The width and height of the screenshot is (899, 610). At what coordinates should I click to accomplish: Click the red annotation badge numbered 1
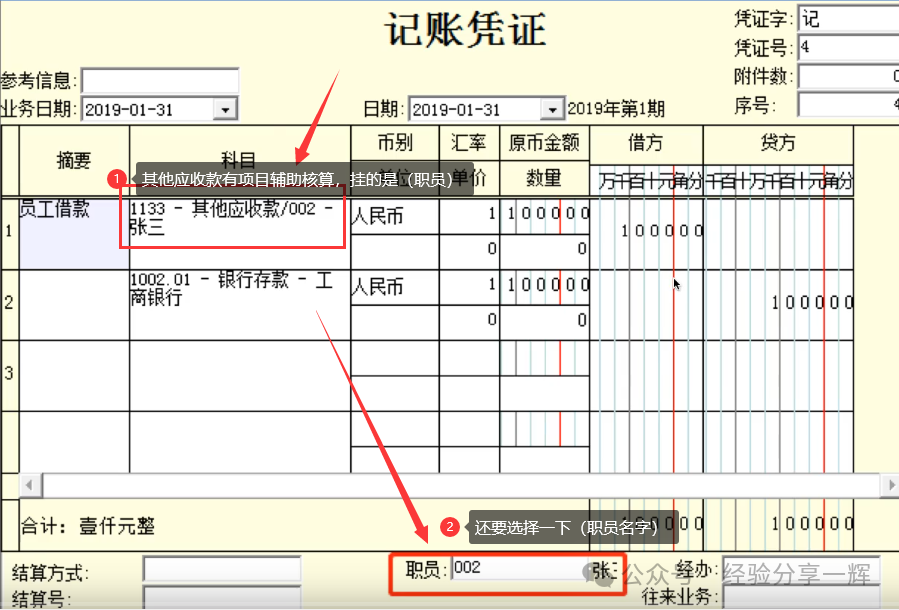[118, 179]
